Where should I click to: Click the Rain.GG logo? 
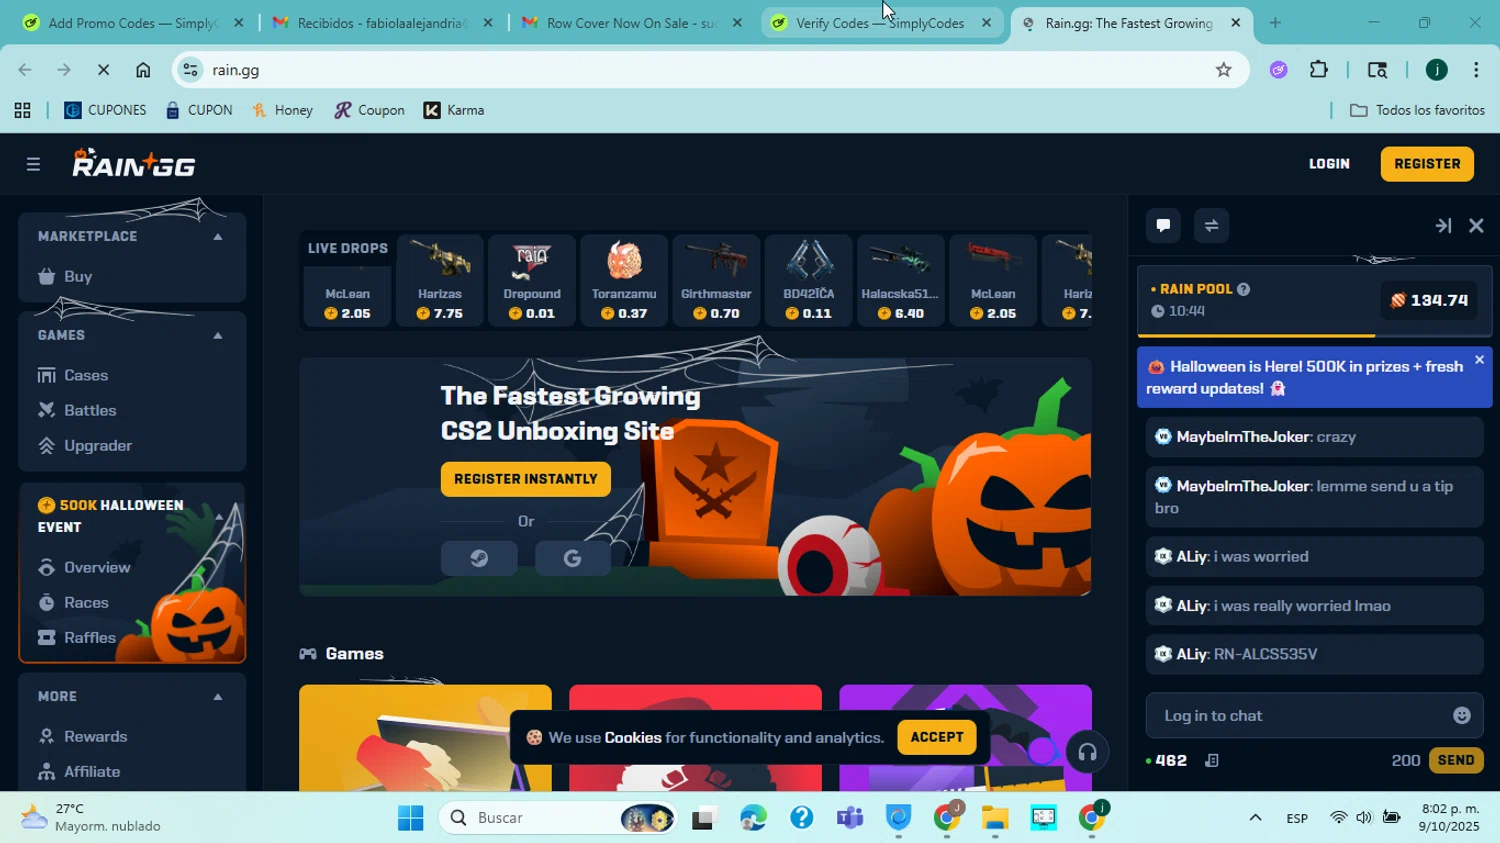pyautogui.click(x=133, y=163)
